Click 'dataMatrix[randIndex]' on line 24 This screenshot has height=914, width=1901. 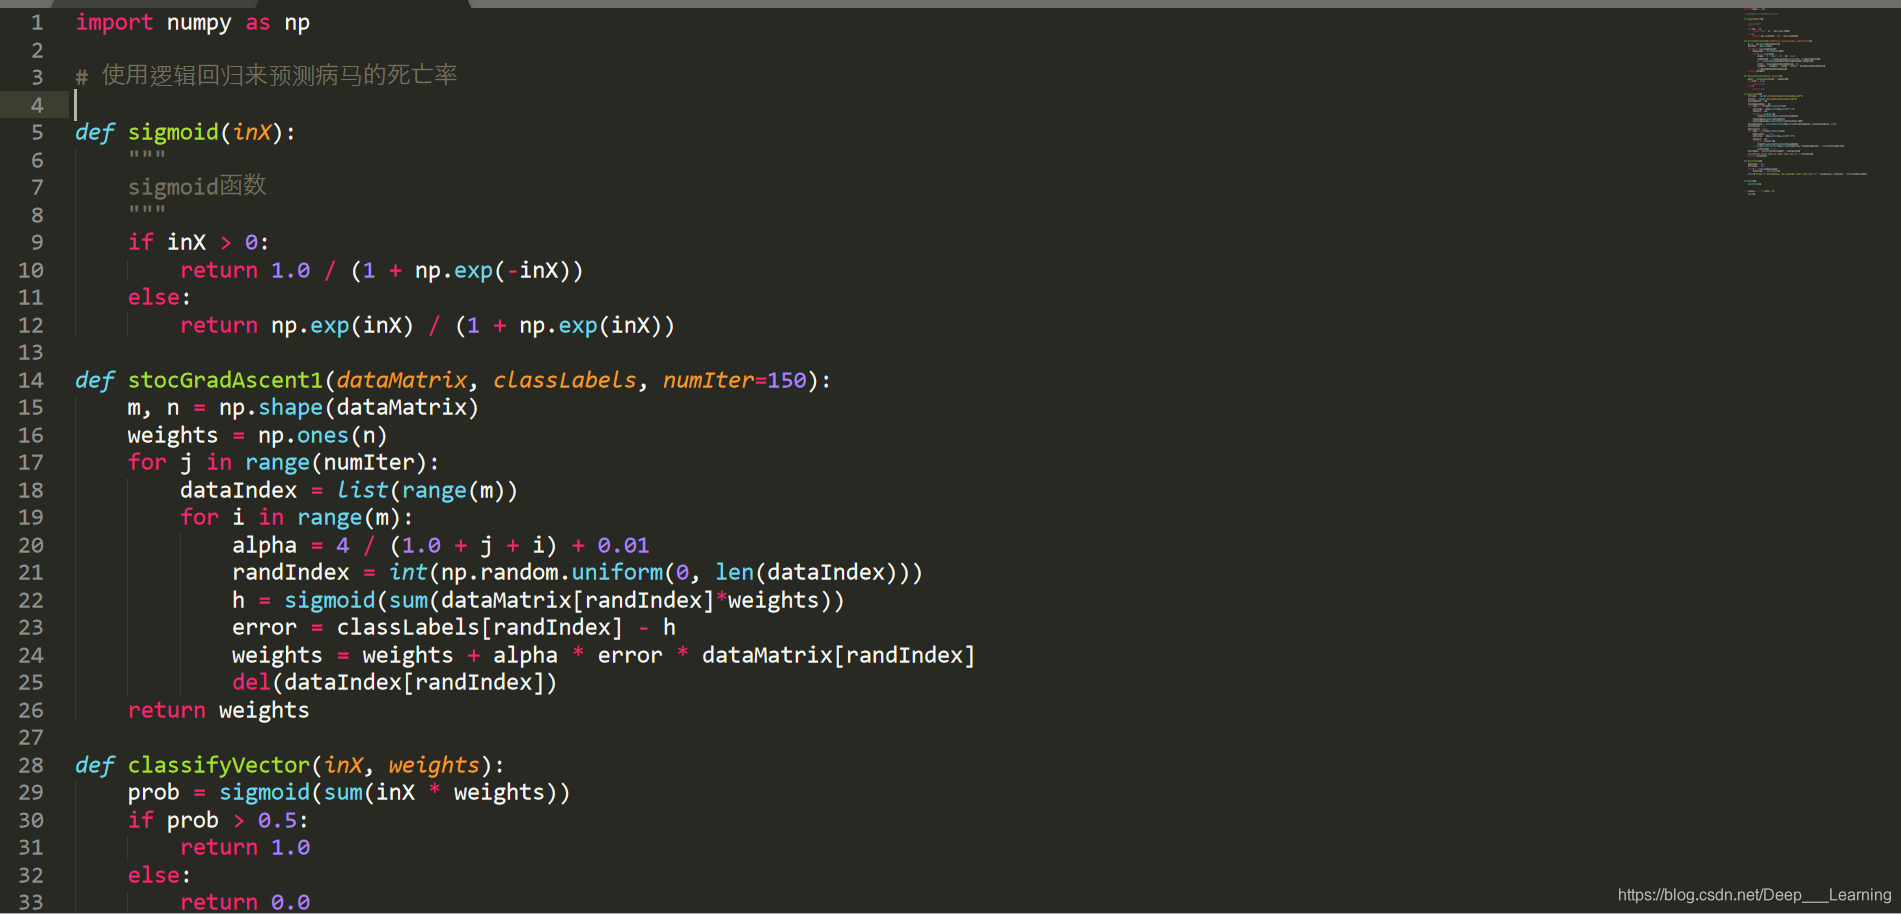[838, 655]
